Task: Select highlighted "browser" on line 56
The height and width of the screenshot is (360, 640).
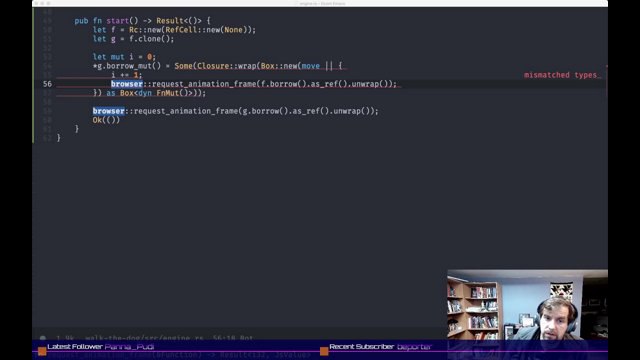Action: point(127,84)
